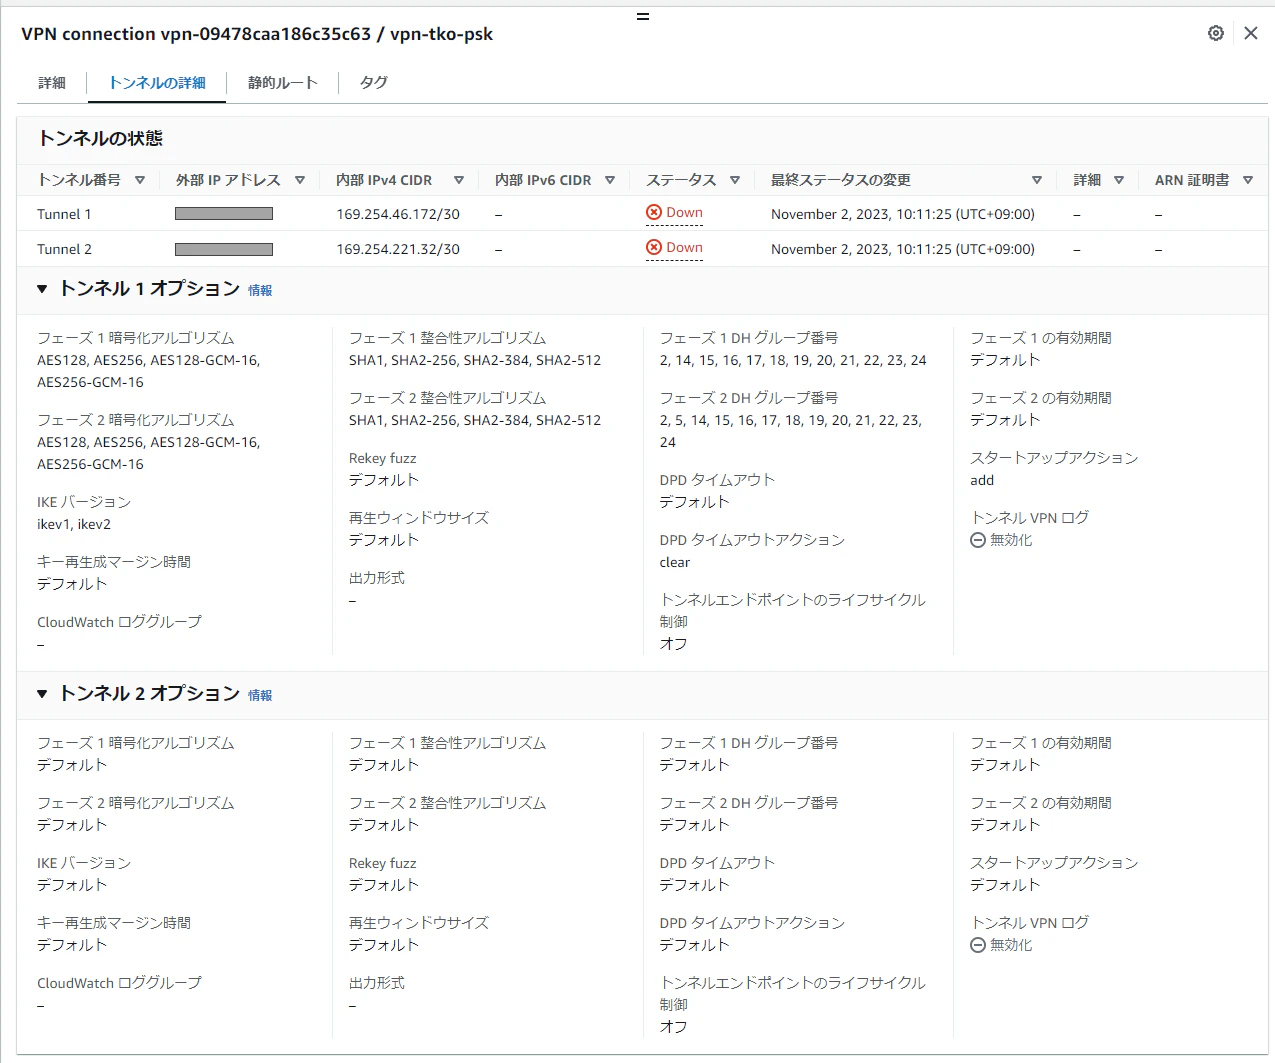
Task: Click the Tunnel 1 Down error icon
Action: coord(654,212)
